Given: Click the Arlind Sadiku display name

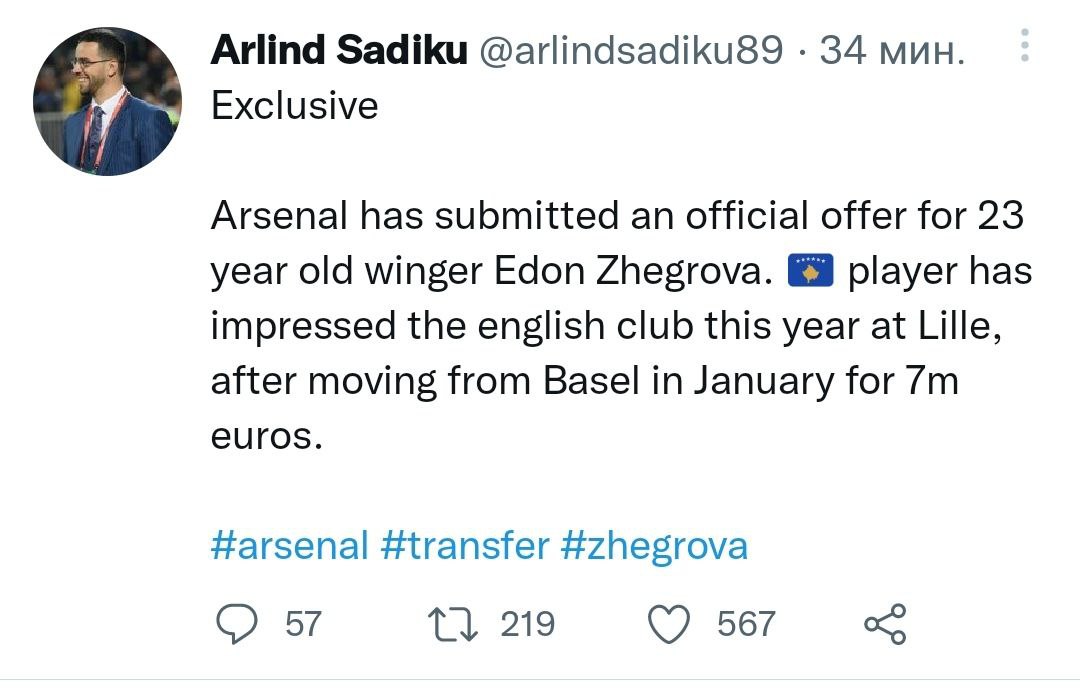Looking at the screenshot, I should click(x=339, y=52).
